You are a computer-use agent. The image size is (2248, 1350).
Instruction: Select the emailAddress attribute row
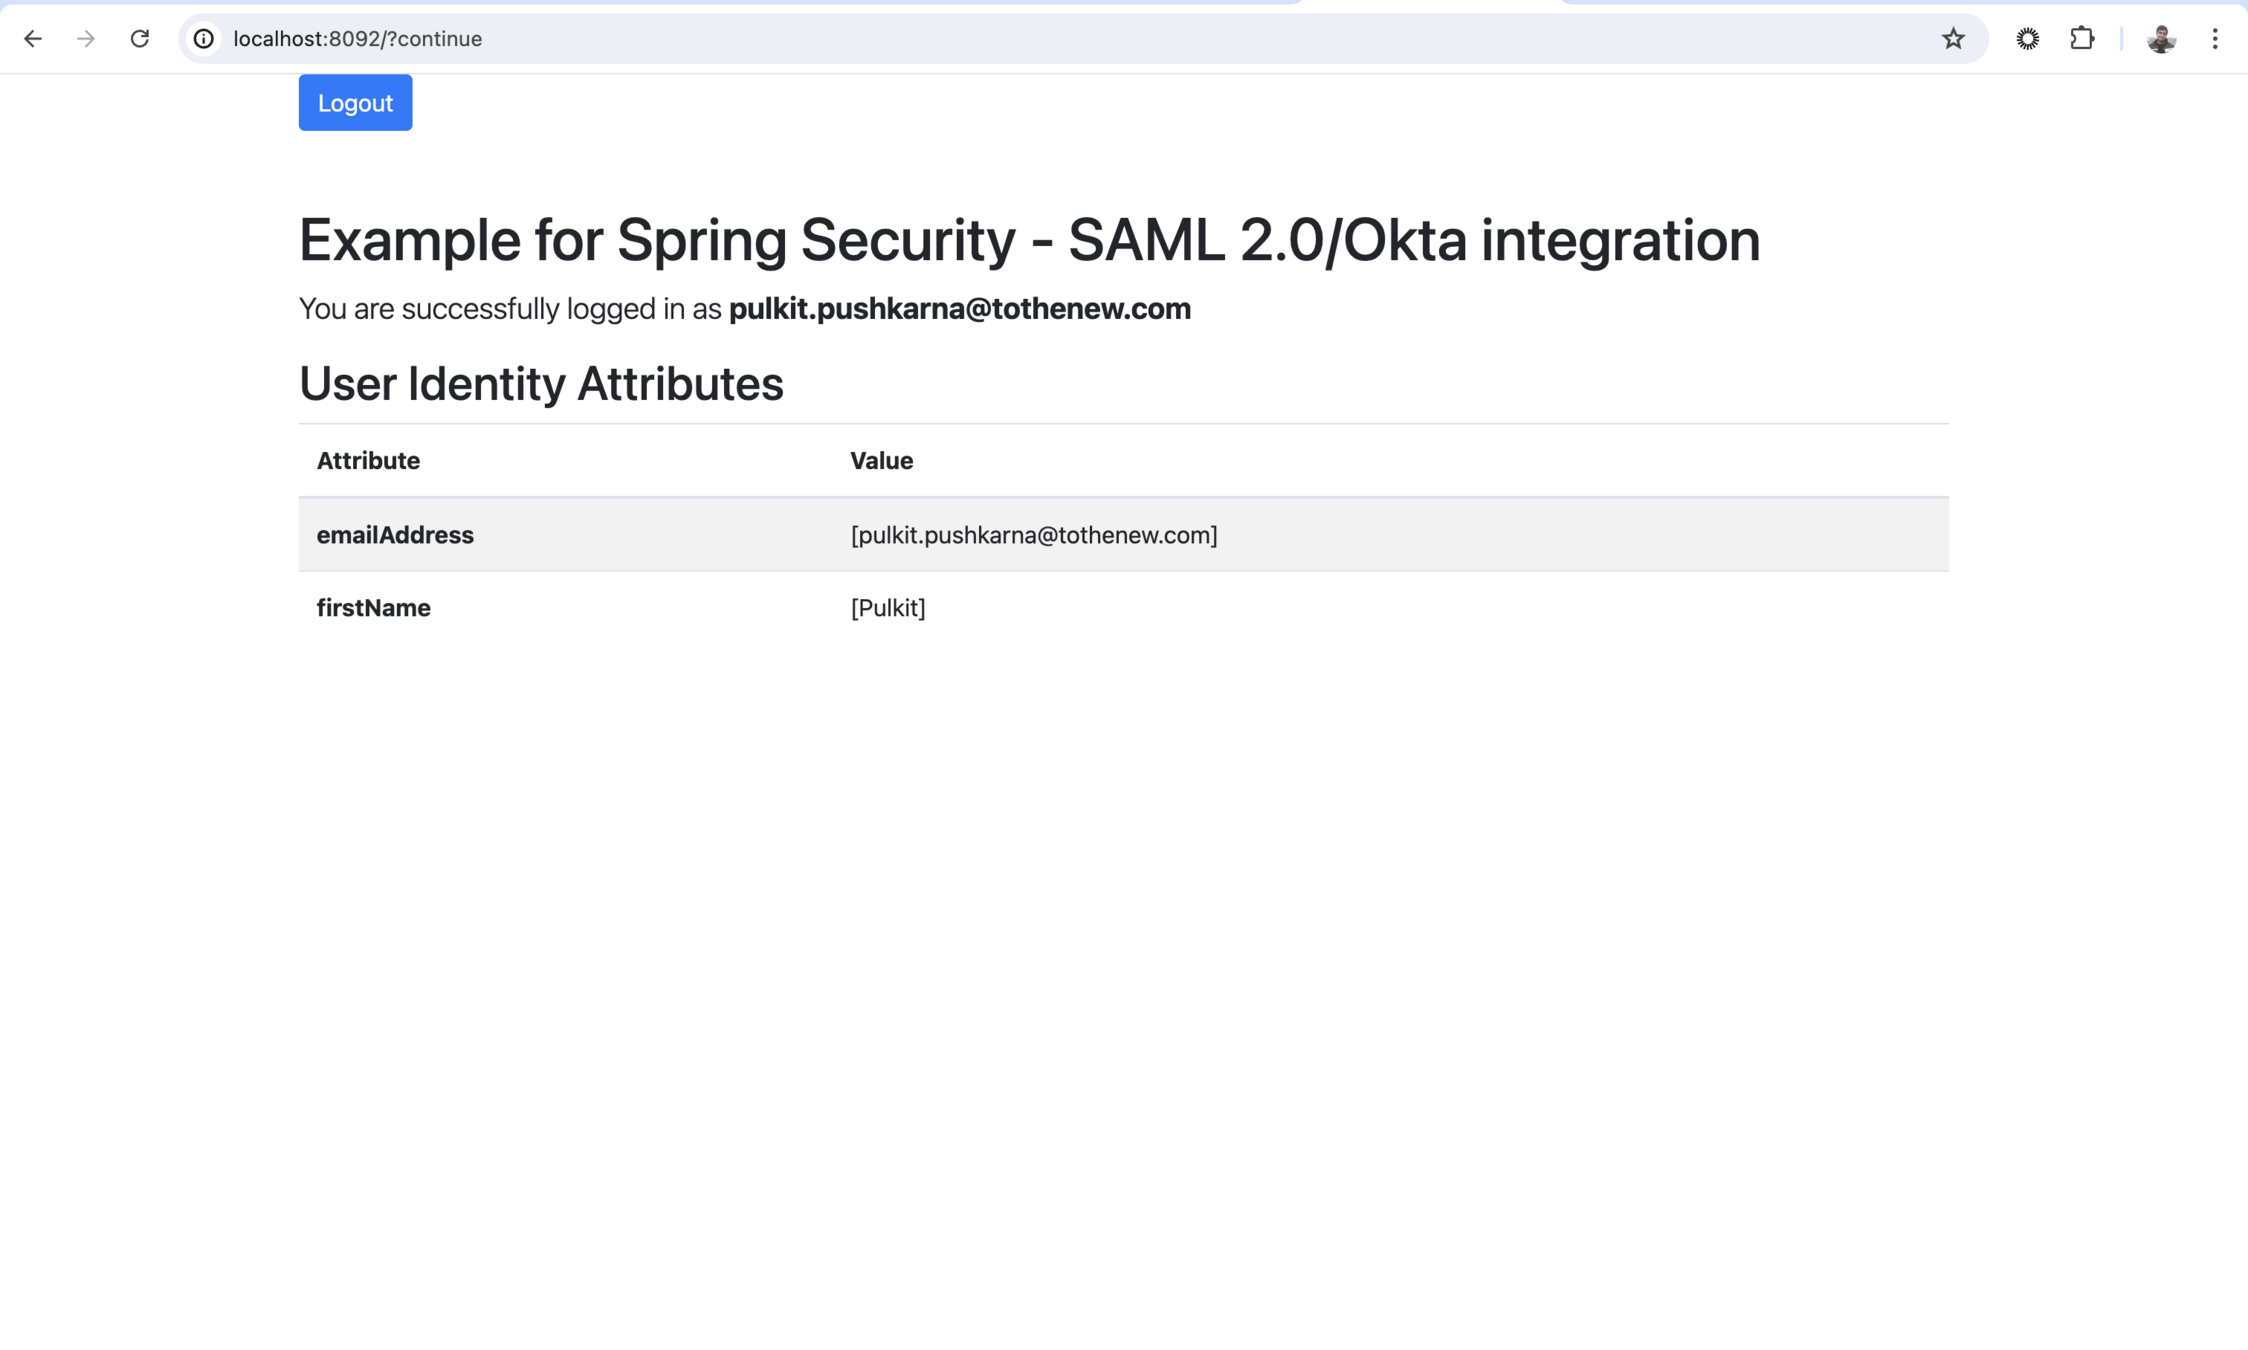coord(395,535)
